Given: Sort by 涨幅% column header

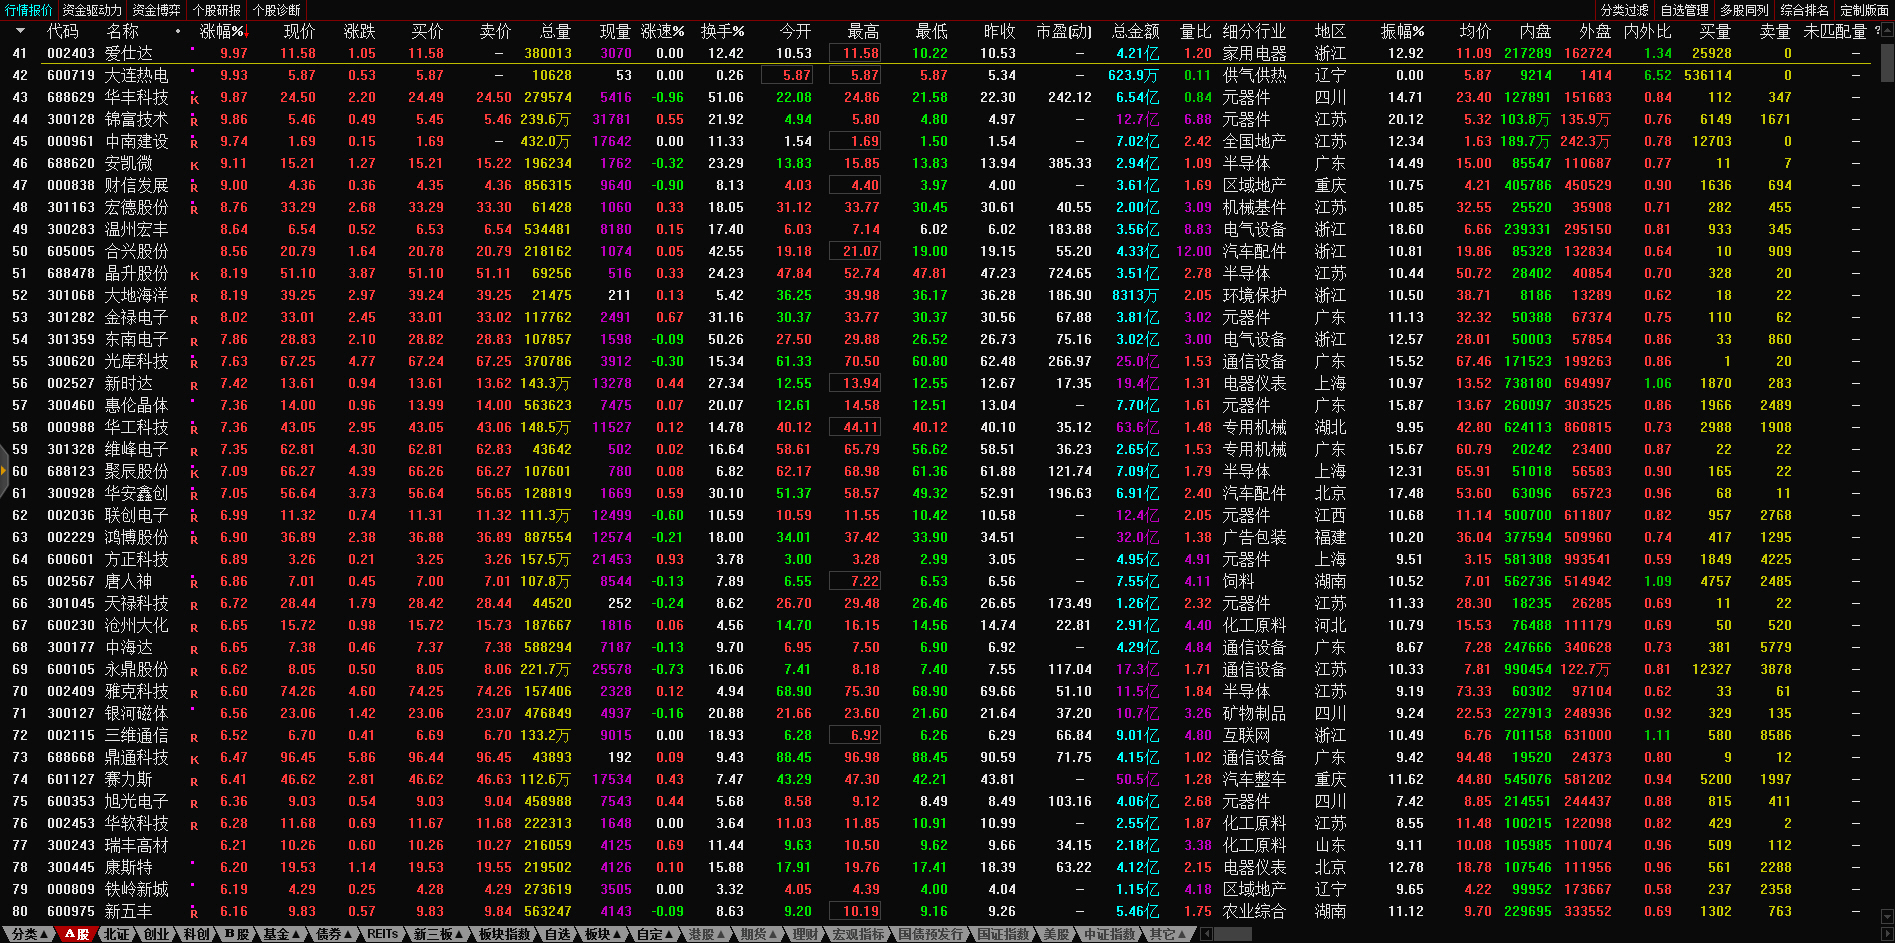Looking at the screenshot, I should (222, 31).
